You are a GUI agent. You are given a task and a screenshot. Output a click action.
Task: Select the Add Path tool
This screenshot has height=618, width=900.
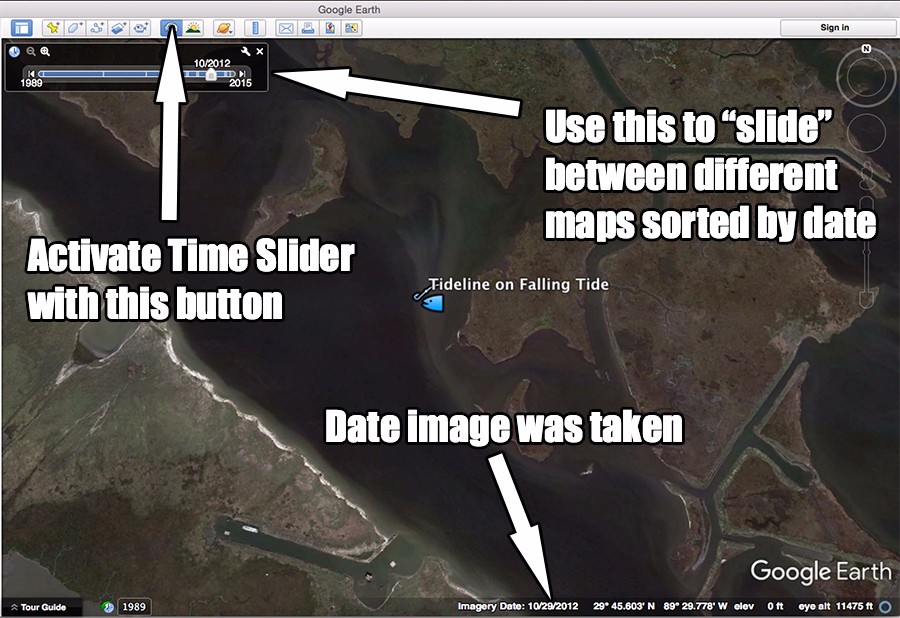(96, 28)
